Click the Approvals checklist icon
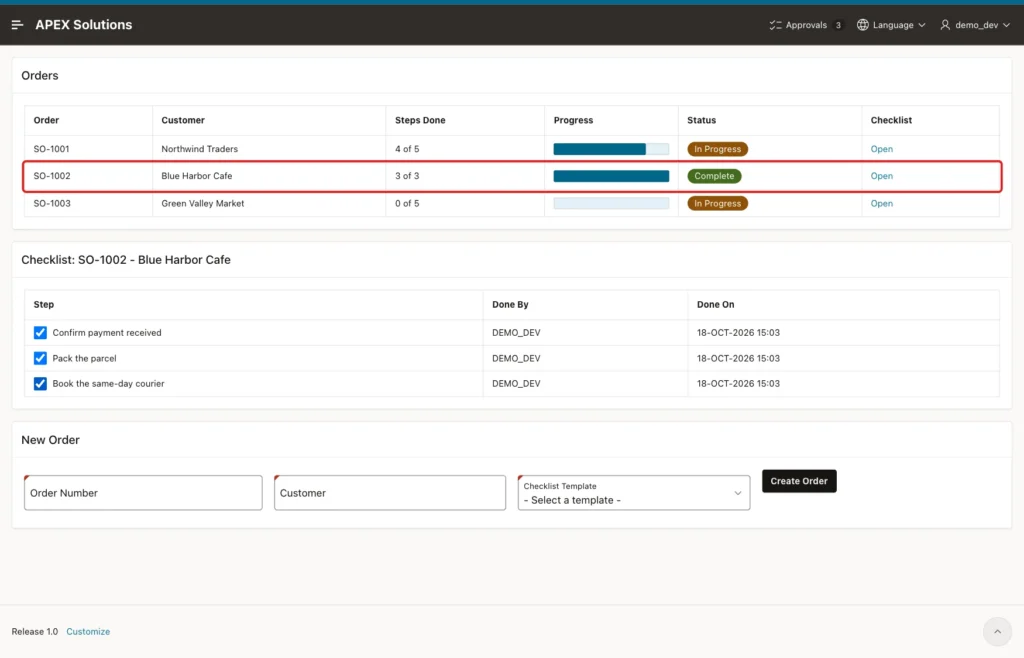Viewport: 1024px width, 658px height. point(775,25)
